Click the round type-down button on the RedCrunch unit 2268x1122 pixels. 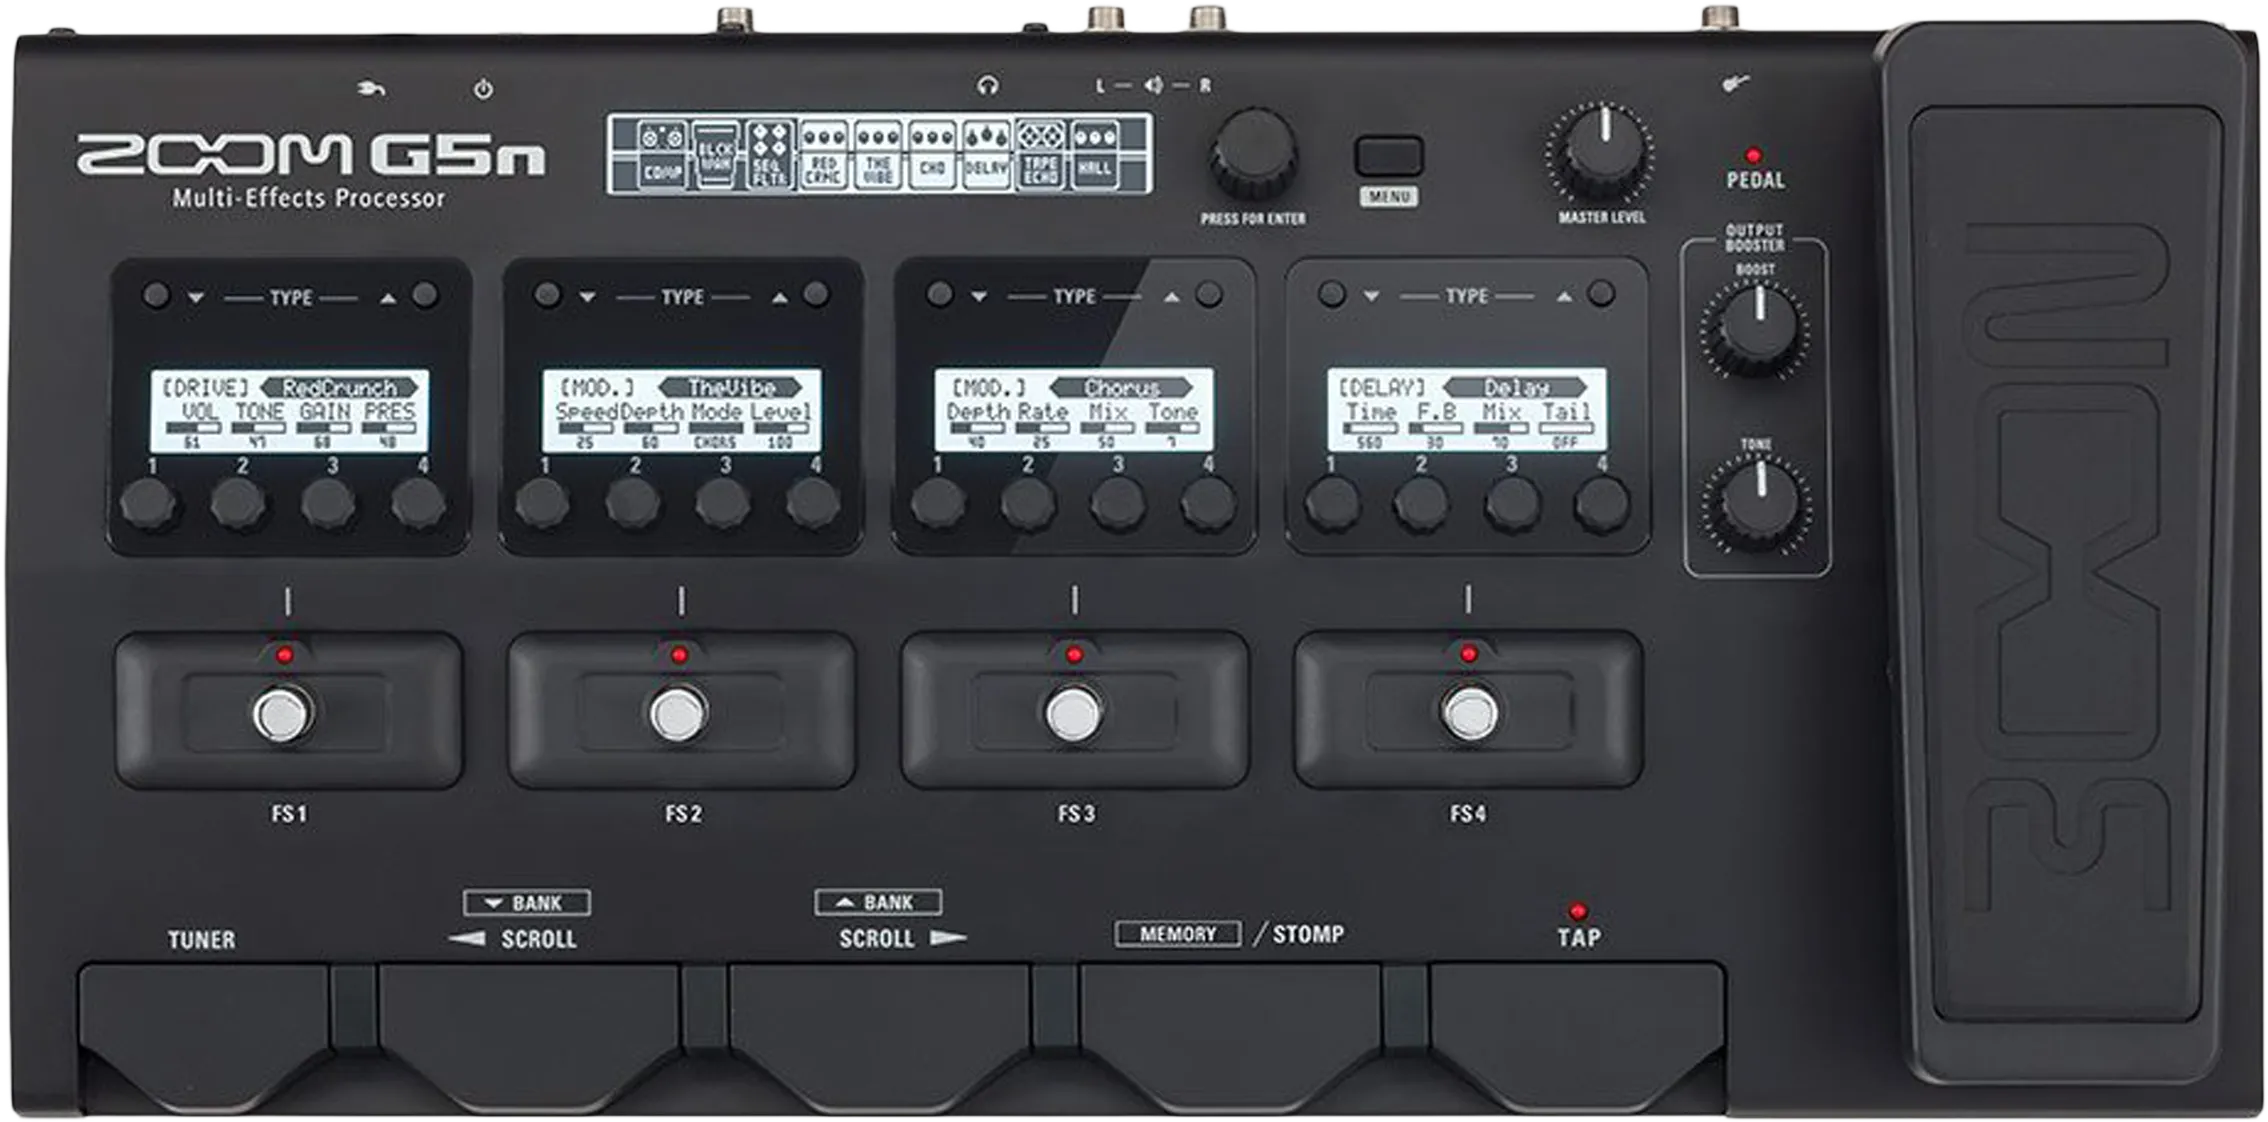(156, 296)
